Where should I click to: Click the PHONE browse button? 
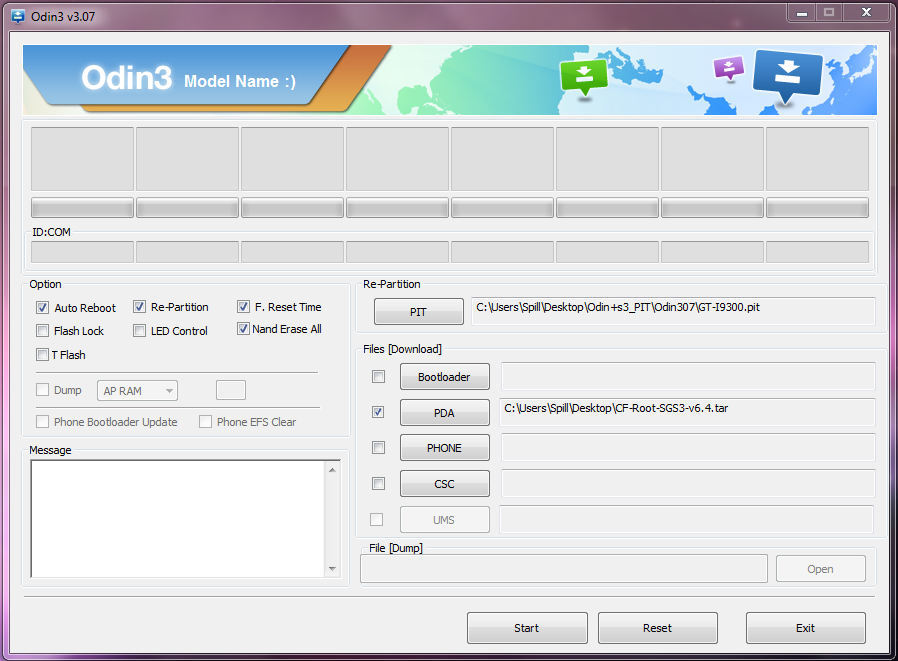(x=444, y=447)
